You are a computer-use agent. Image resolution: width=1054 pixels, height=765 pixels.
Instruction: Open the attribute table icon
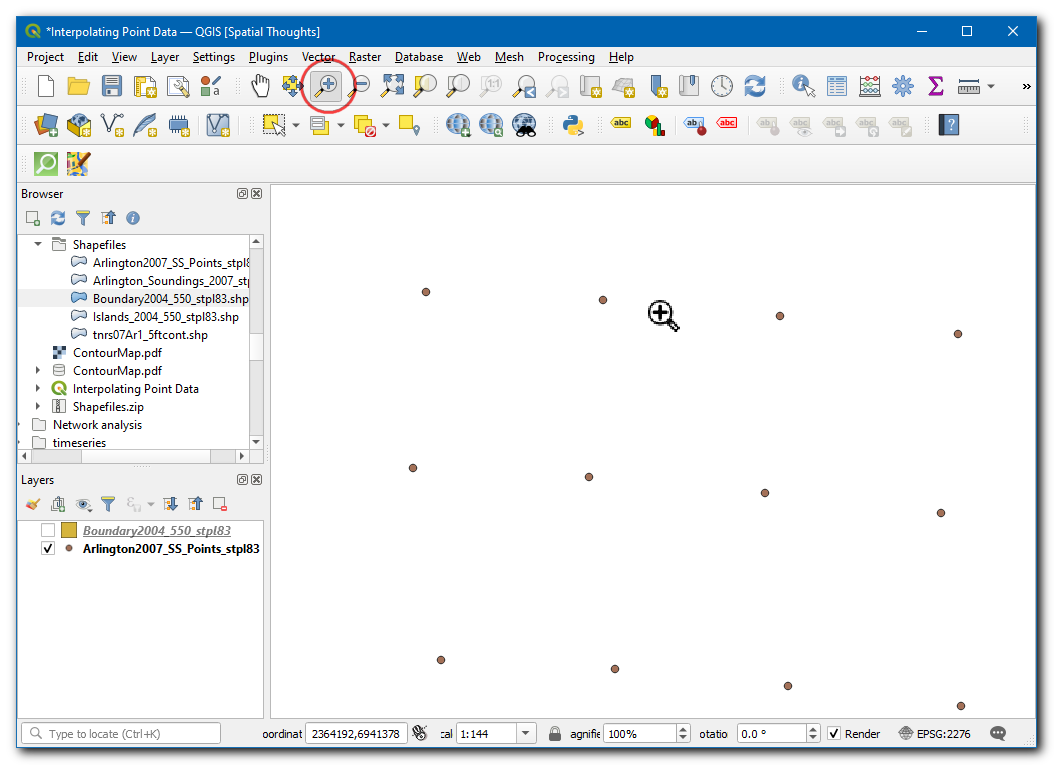pyautogui.click(x=837, y=86)
